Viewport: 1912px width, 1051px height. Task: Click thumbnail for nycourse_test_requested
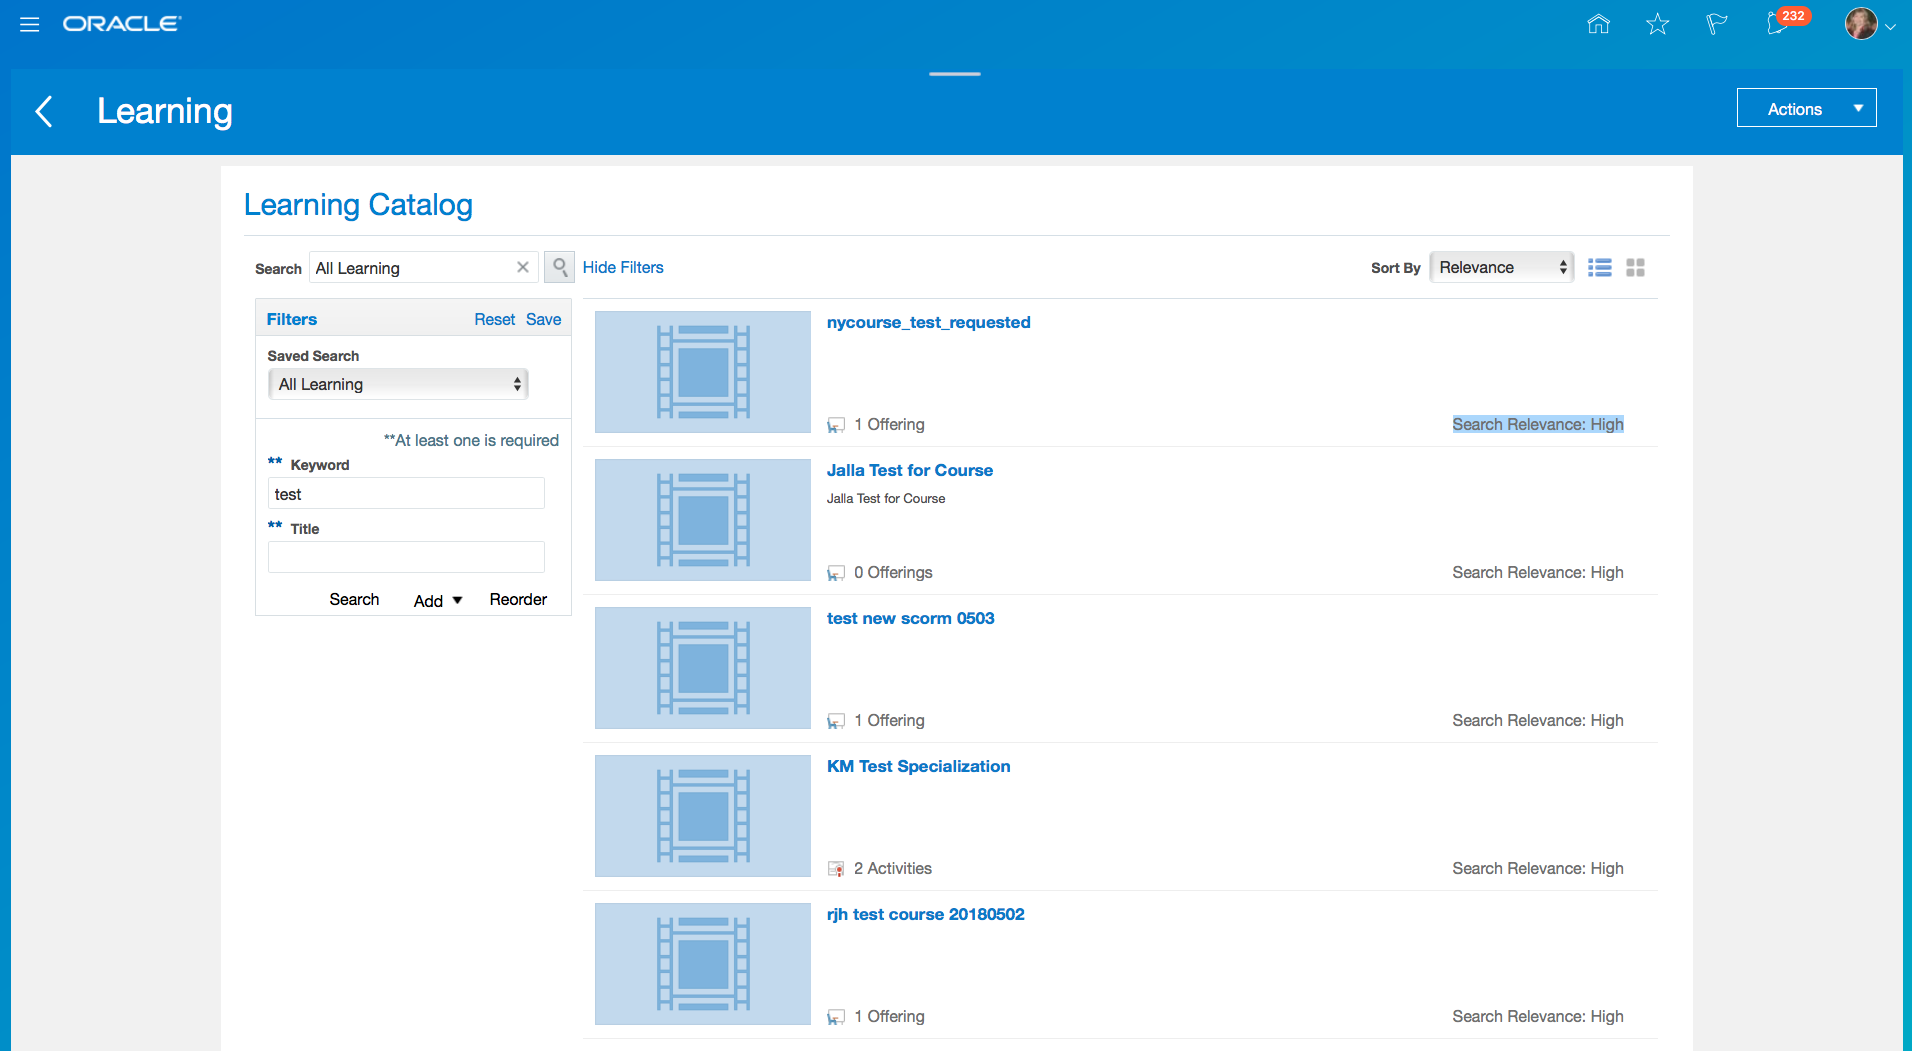click(x=703, y=372)
